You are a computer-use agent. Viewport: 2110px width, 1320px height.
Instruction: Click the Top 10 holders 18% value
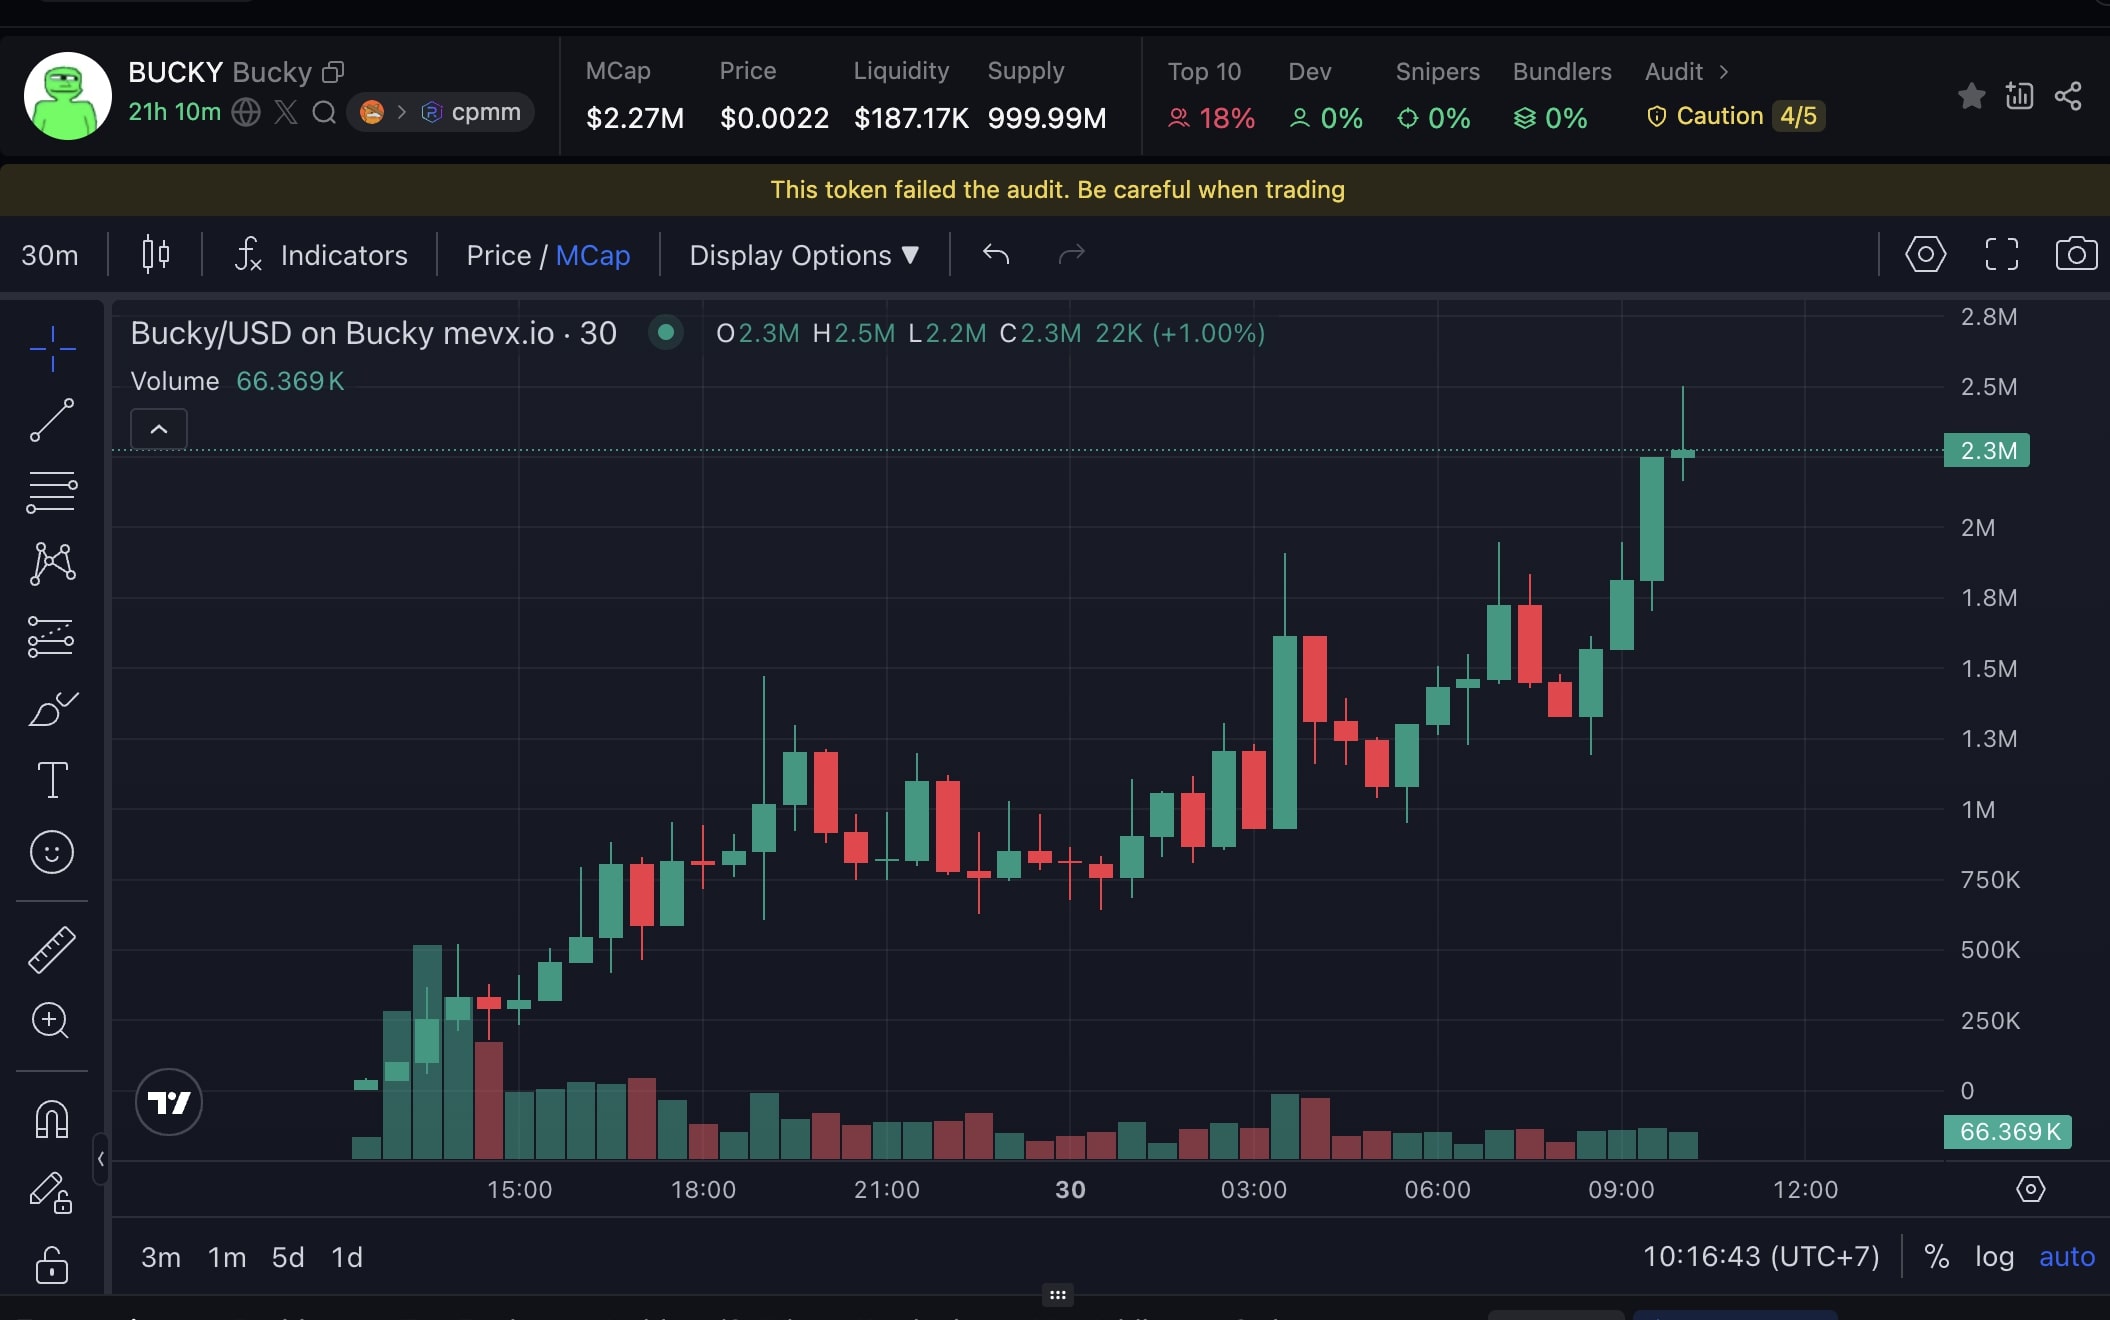(x=1211, y=118)
